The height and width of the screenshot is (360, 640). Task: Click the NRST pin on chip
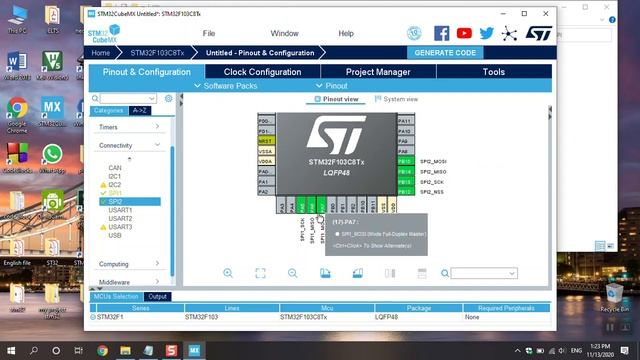(x=266, y=141)
